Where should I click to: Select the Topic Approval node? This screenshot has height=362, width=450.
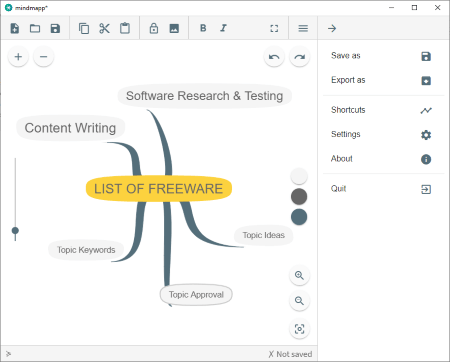tap(196, 295)
